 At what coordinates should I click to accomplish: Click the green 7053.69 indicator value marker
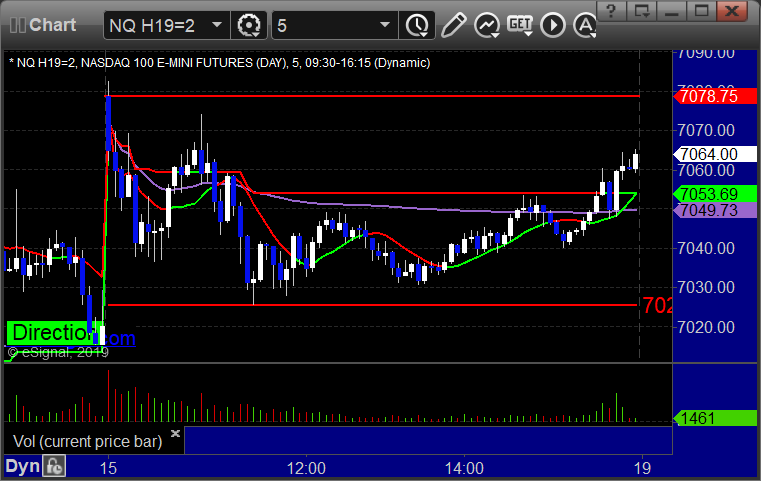[715, 194]
